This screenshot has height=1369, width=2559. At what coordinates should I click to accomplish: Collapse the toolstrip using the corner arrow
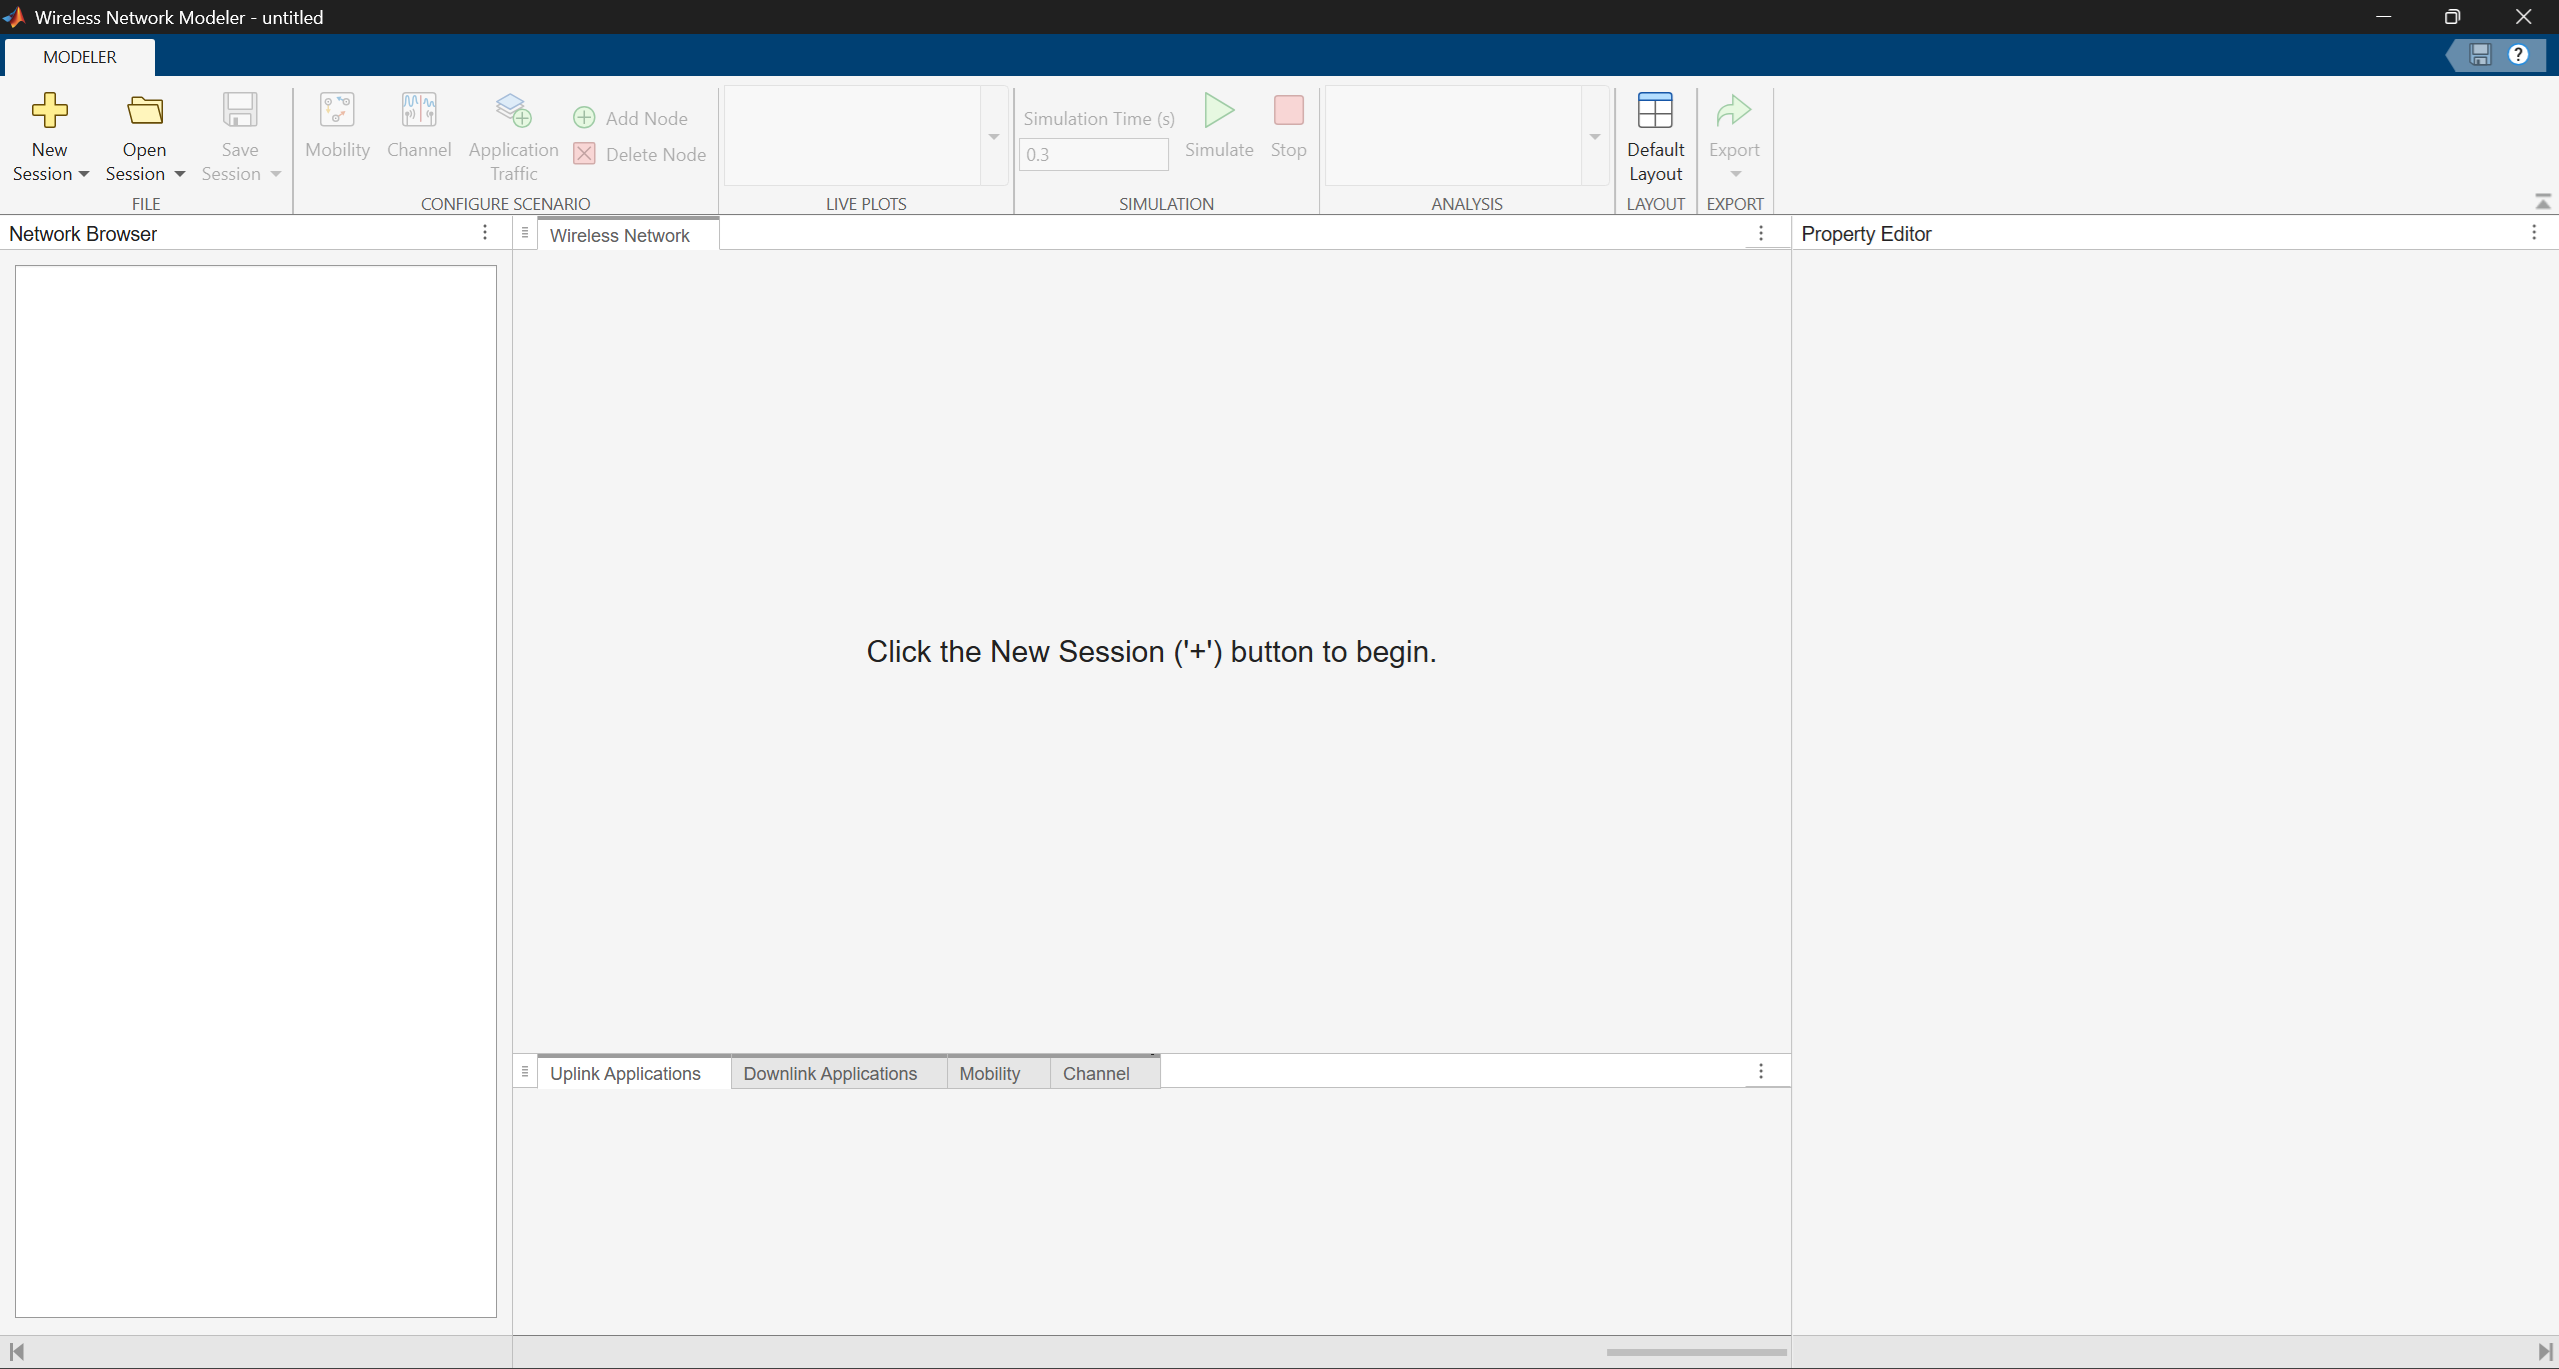[x=2543, y=202]
